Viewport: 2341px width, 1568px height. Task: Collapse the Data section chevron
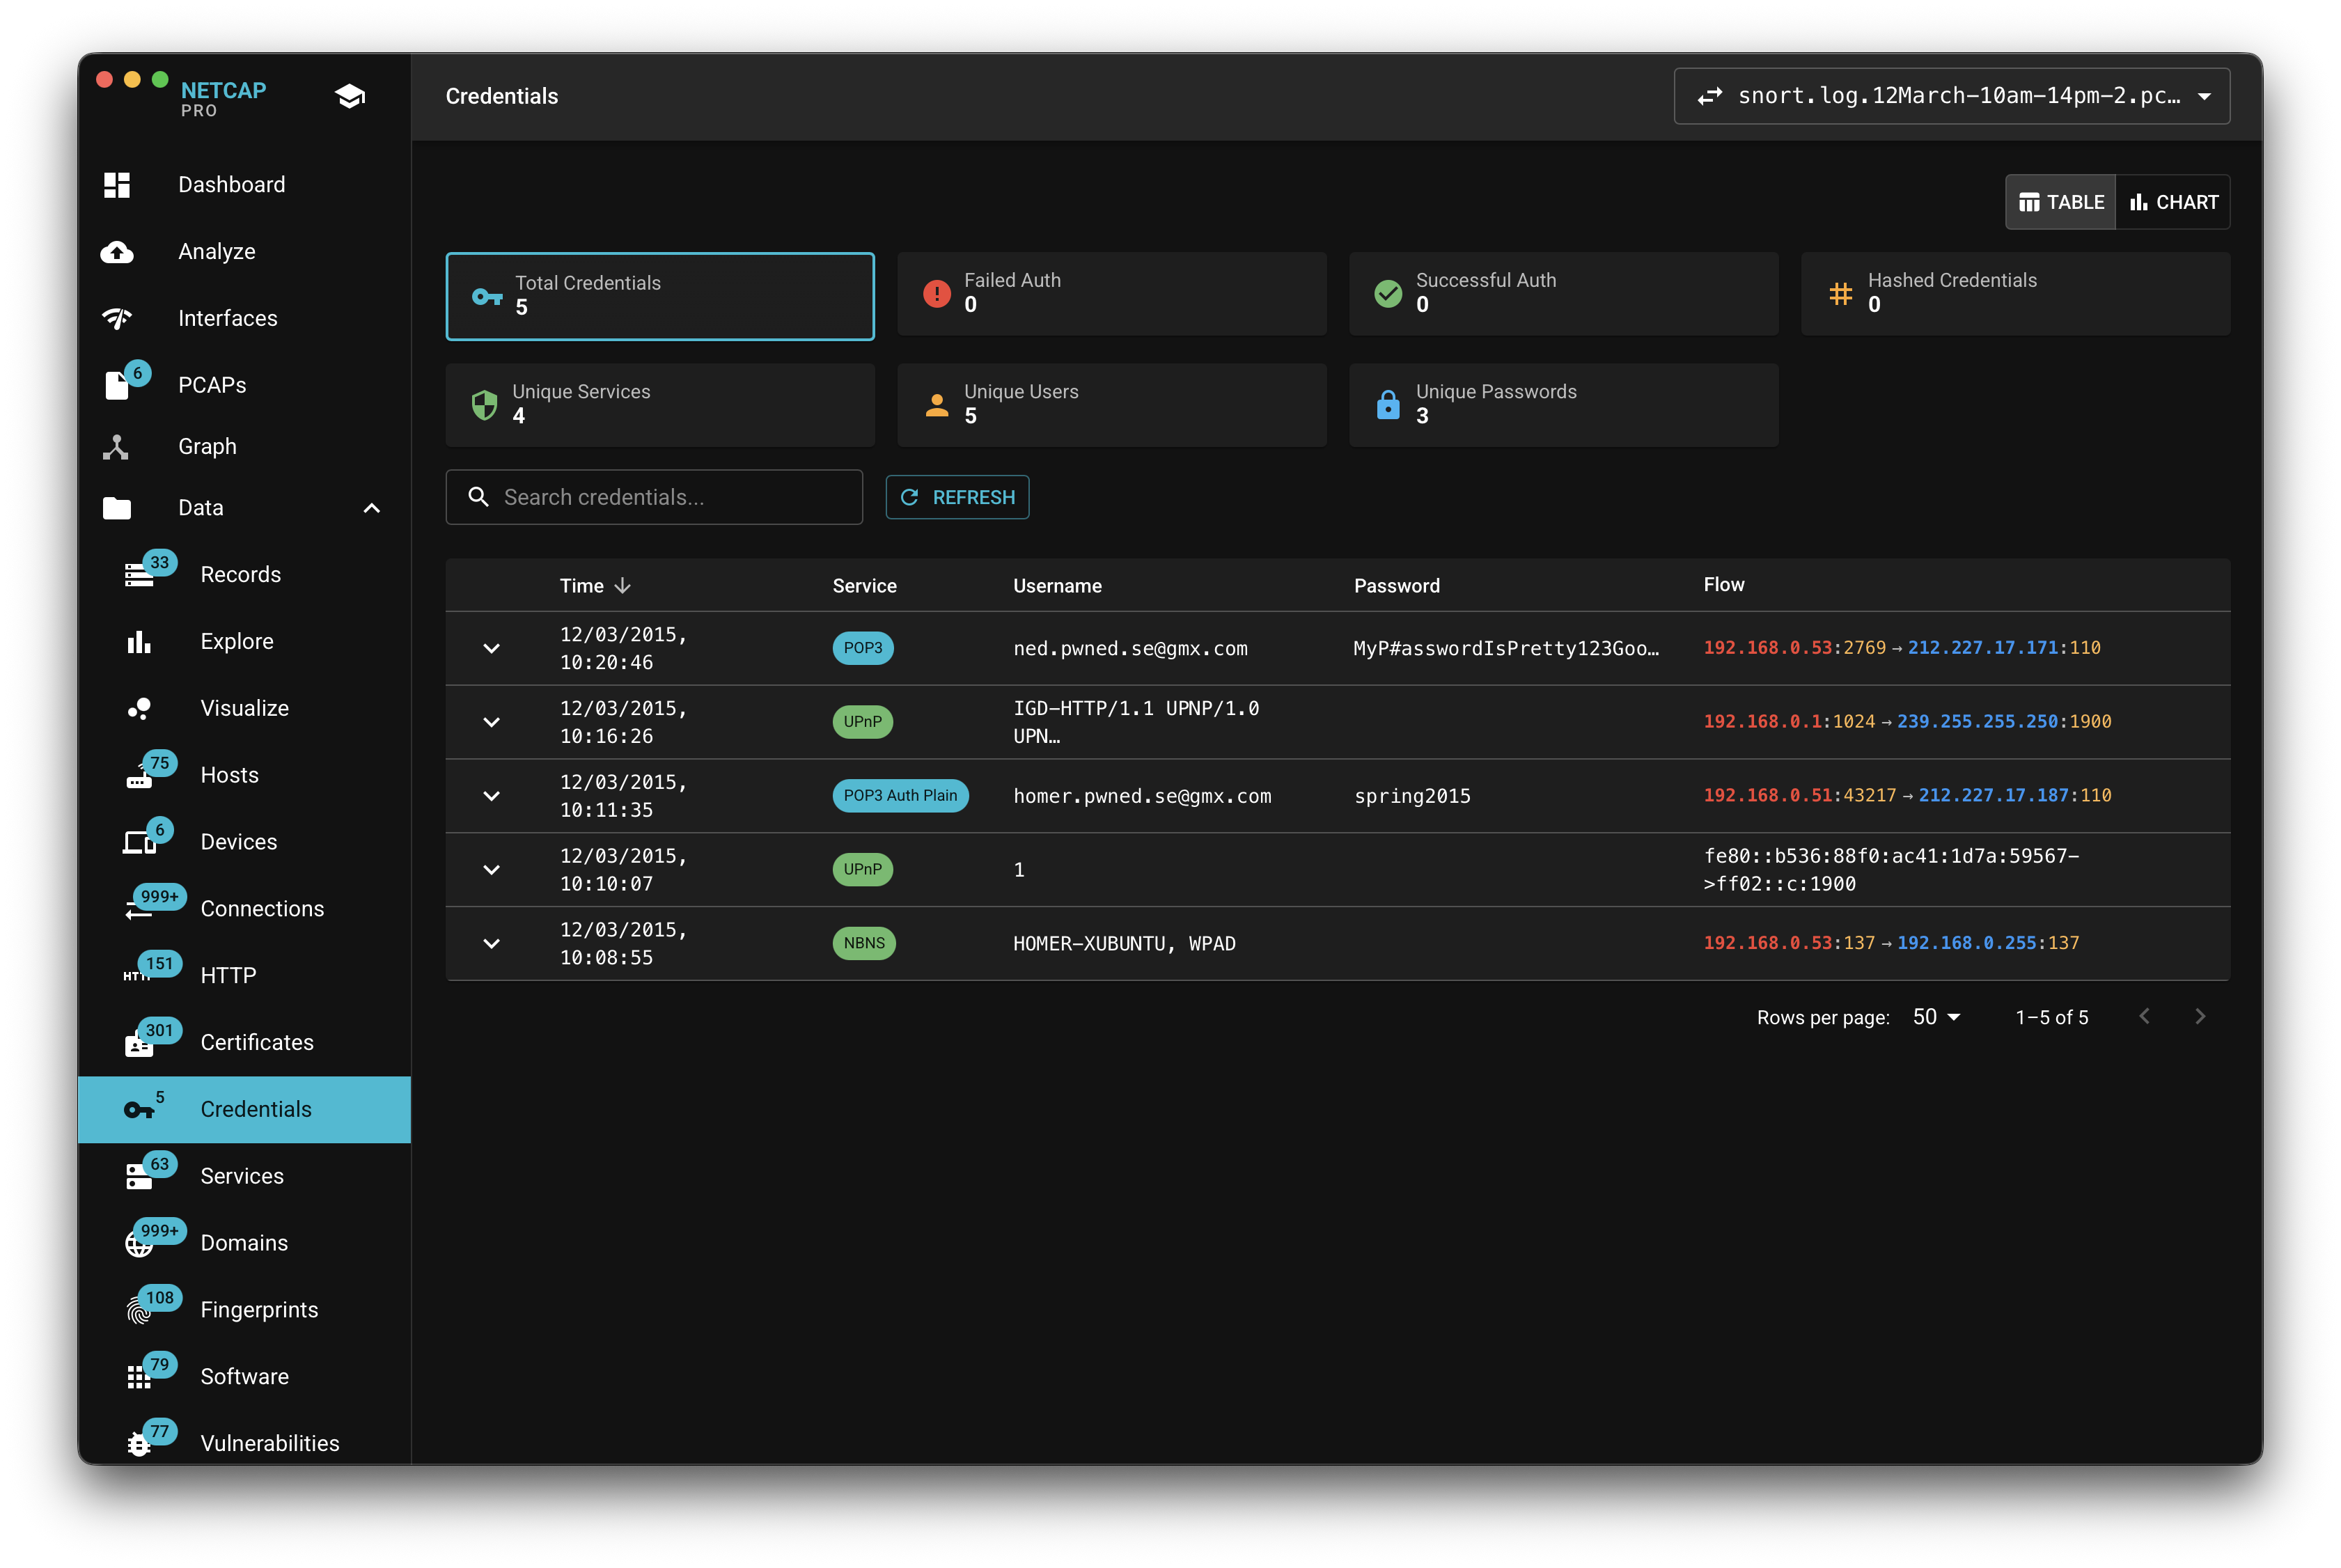click(x=371, y=508)
